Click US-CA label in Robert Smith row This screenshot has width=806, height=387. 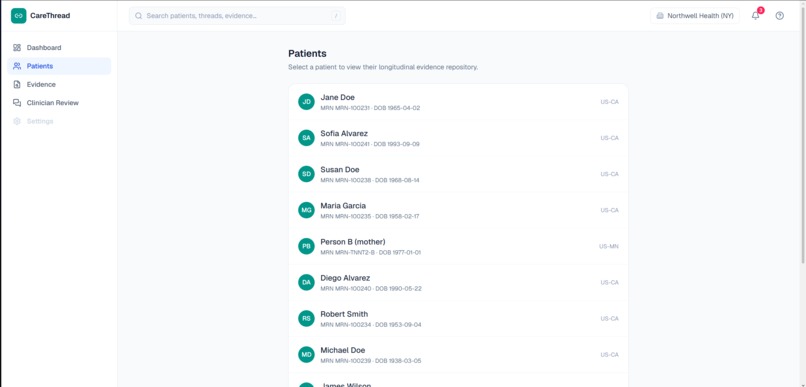coord(610,319)
